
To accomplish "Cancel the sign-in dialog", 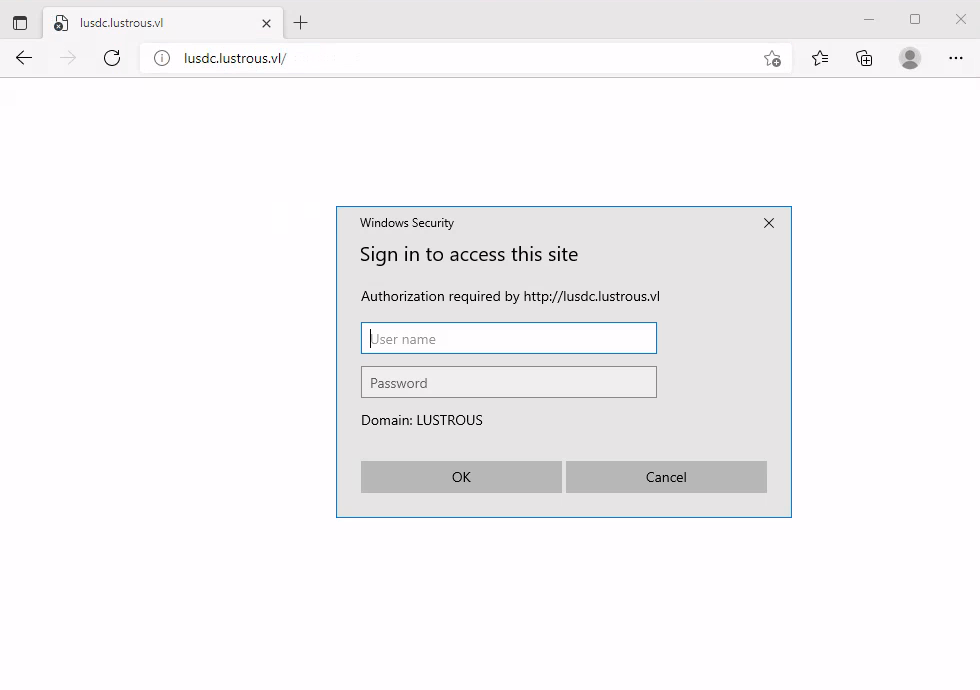I will tap(666, 477).
